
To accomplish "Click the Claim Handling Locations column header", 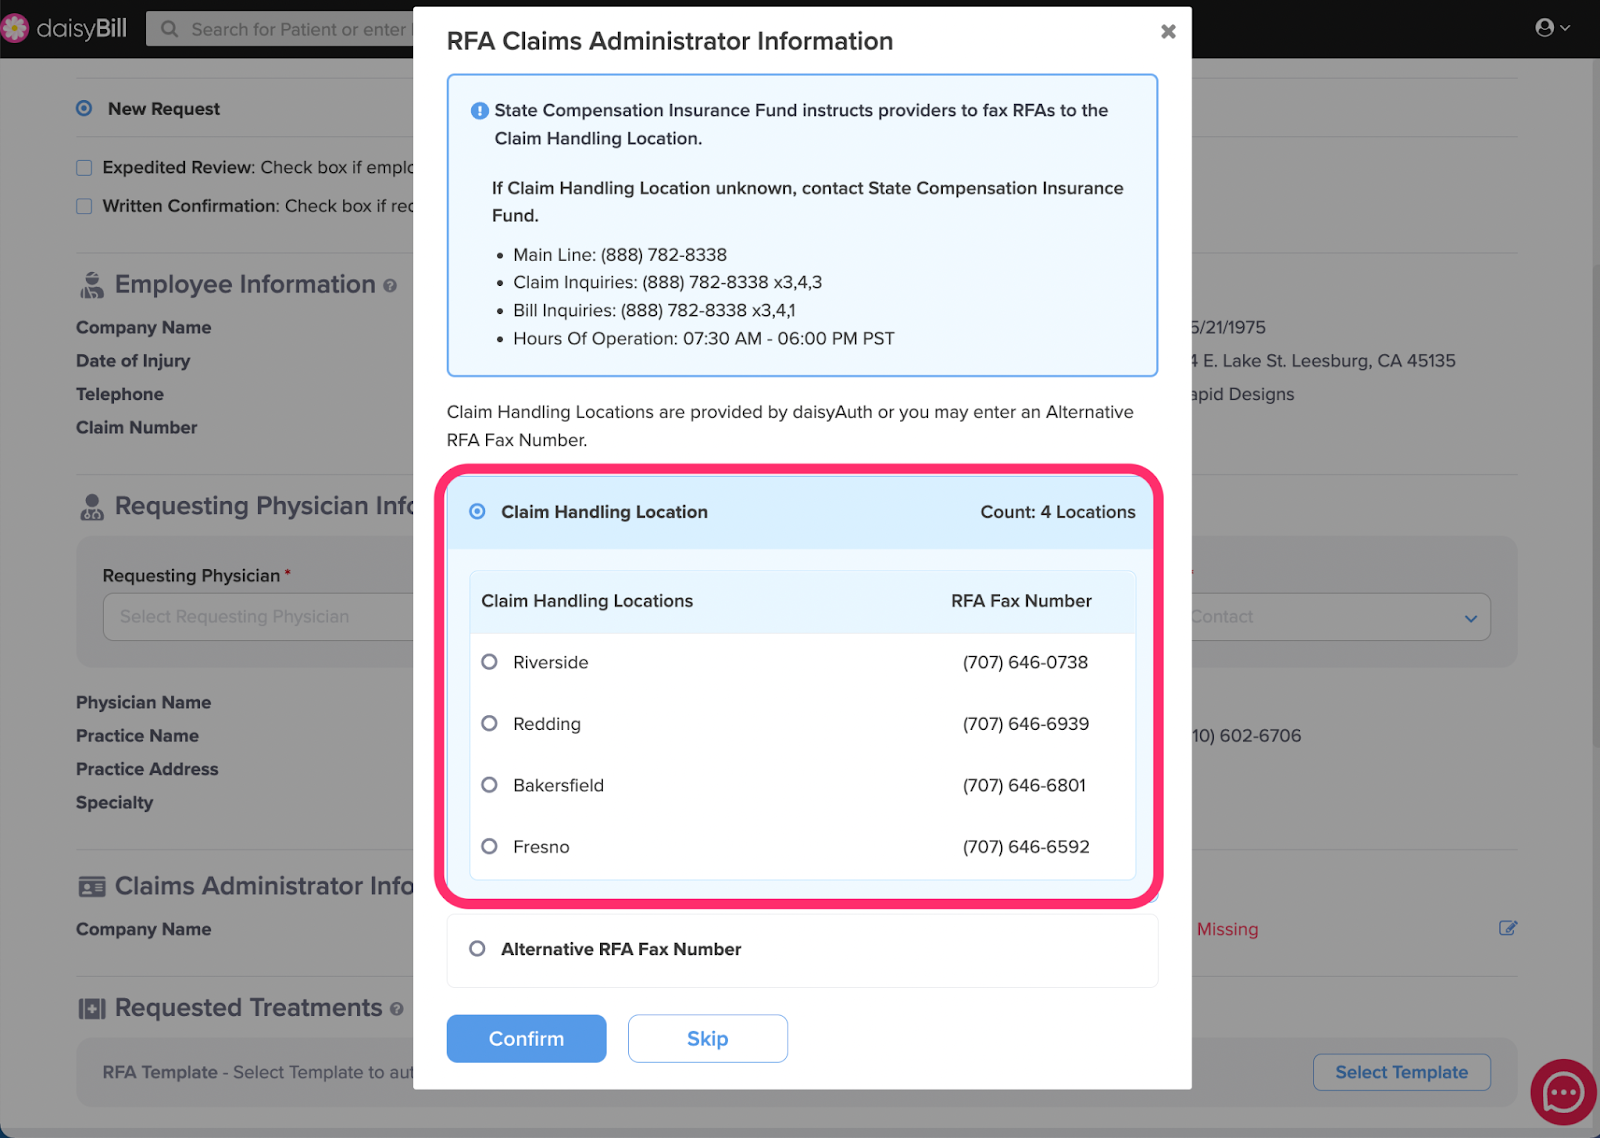I will click(x=587, y=601).
